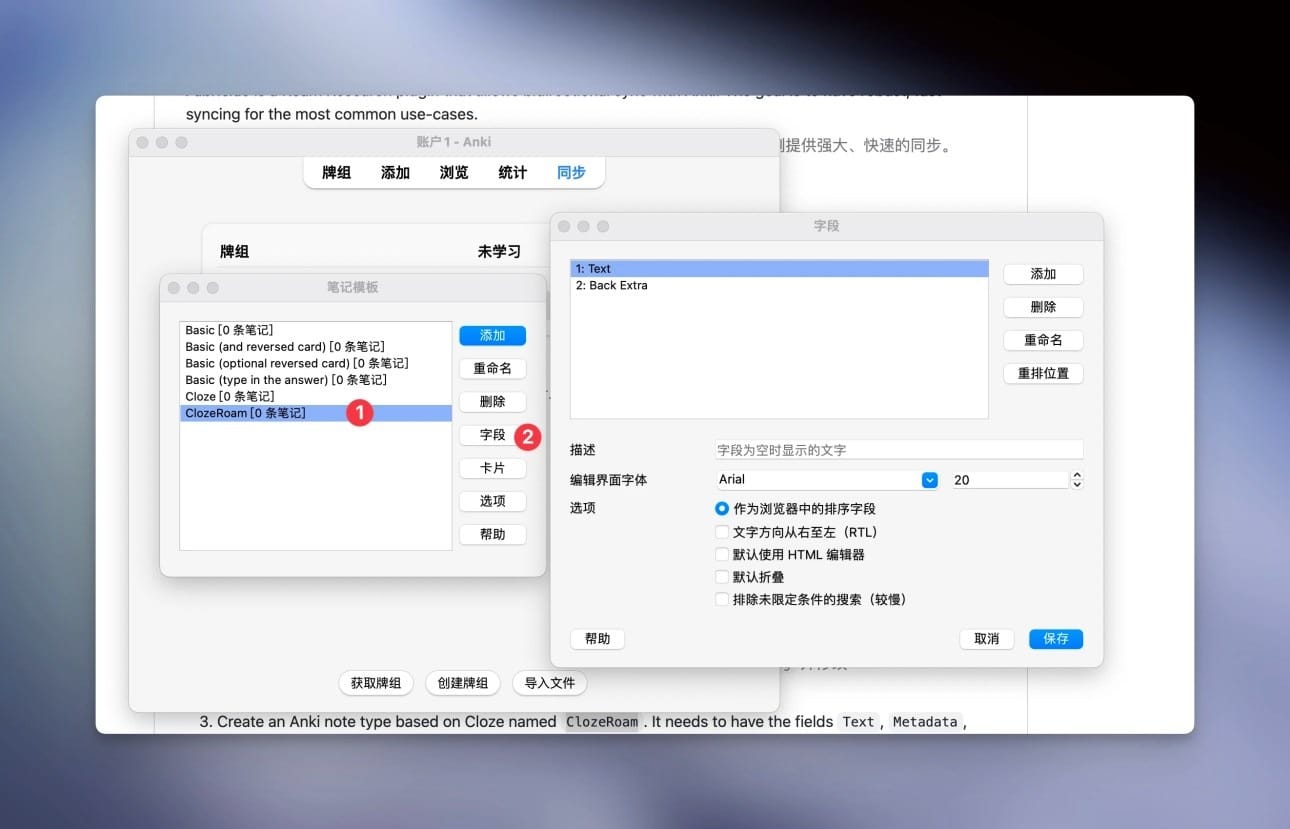Click into the 描述 description text field
Screen dimensions: 1290x829
coord(898,450)
